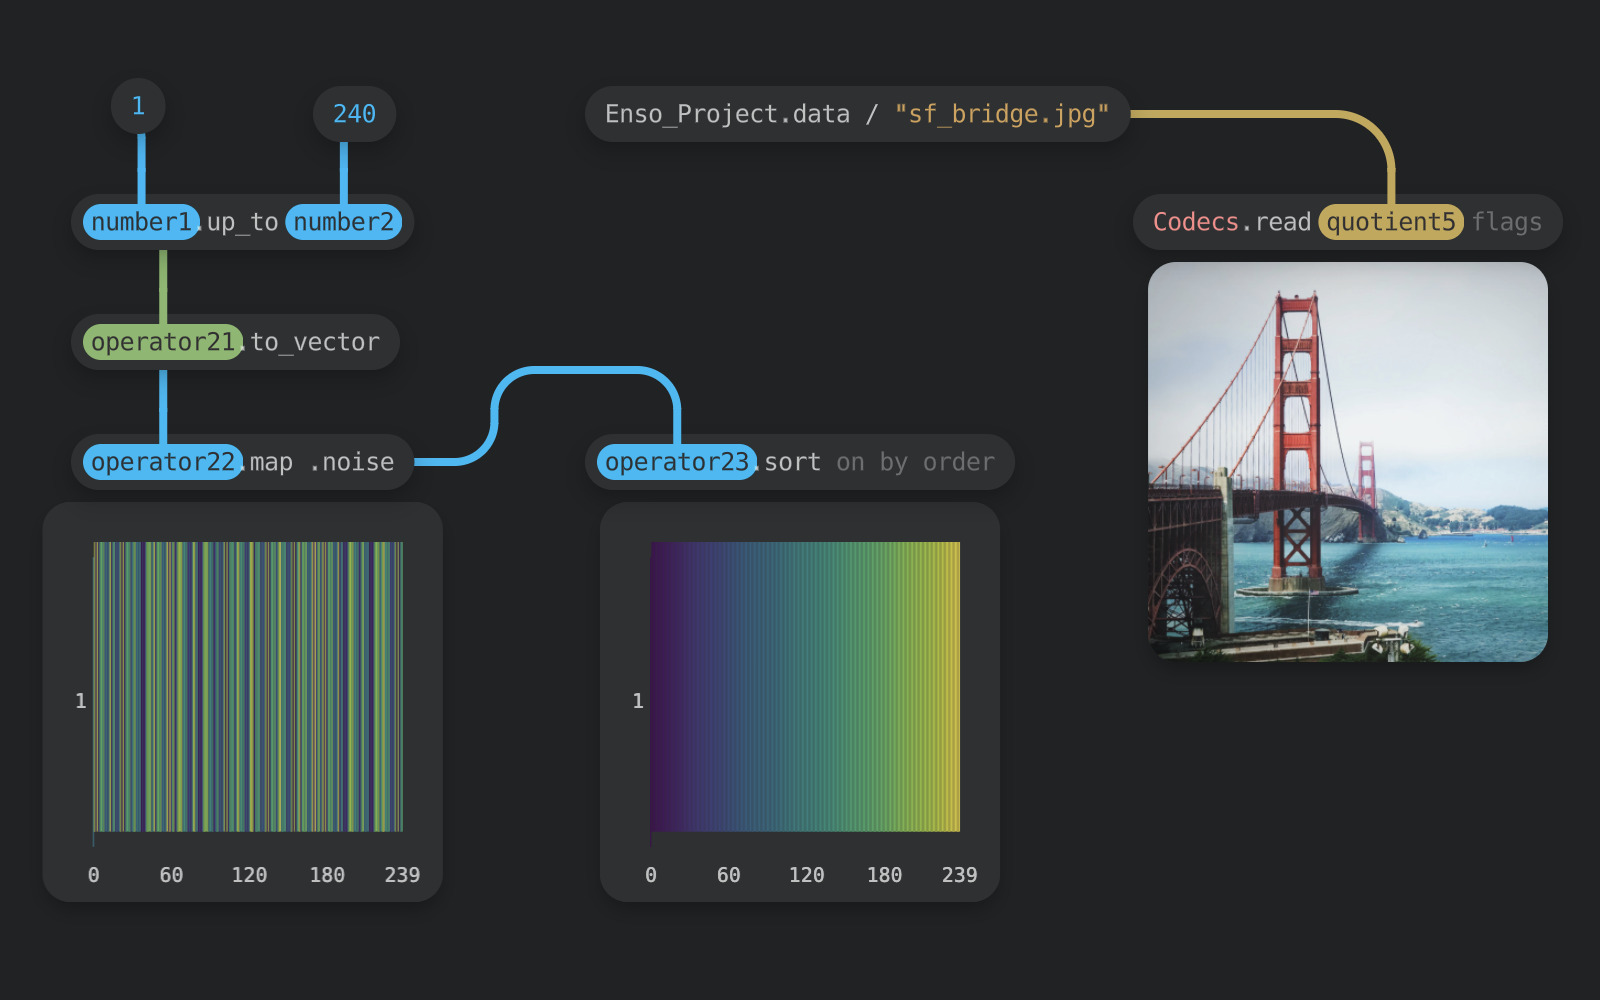Select the operator21 token
Screen dimensions: 1600x1000
point(162,342)
